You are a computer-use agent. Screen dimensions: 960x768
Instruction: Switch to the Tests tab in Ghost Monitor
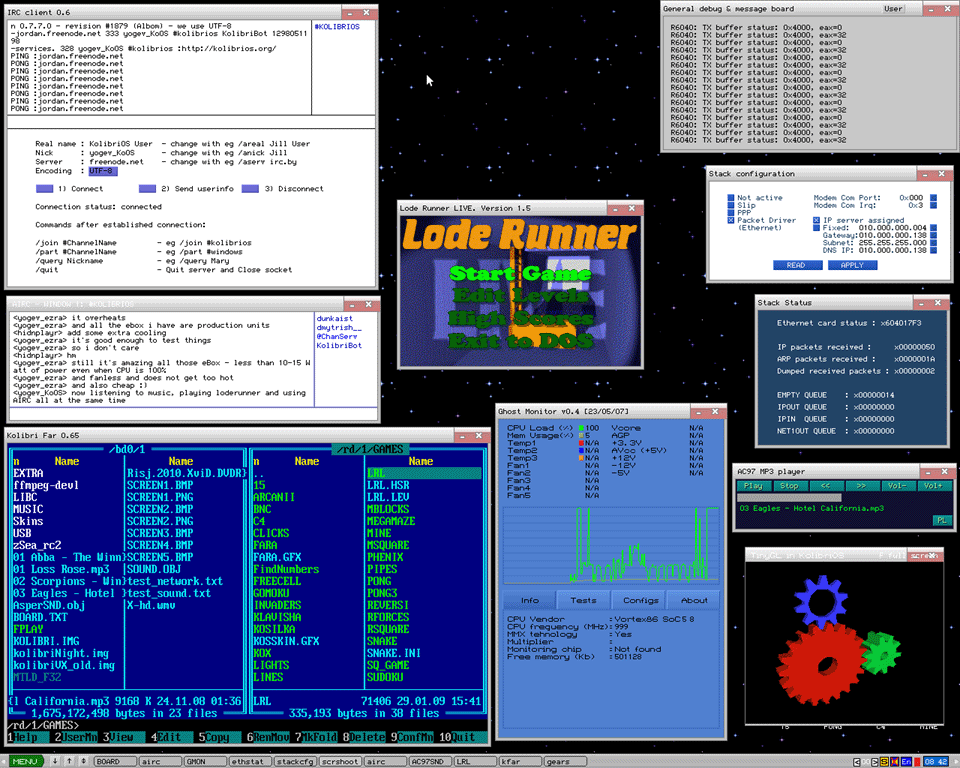tap(585, 601)
